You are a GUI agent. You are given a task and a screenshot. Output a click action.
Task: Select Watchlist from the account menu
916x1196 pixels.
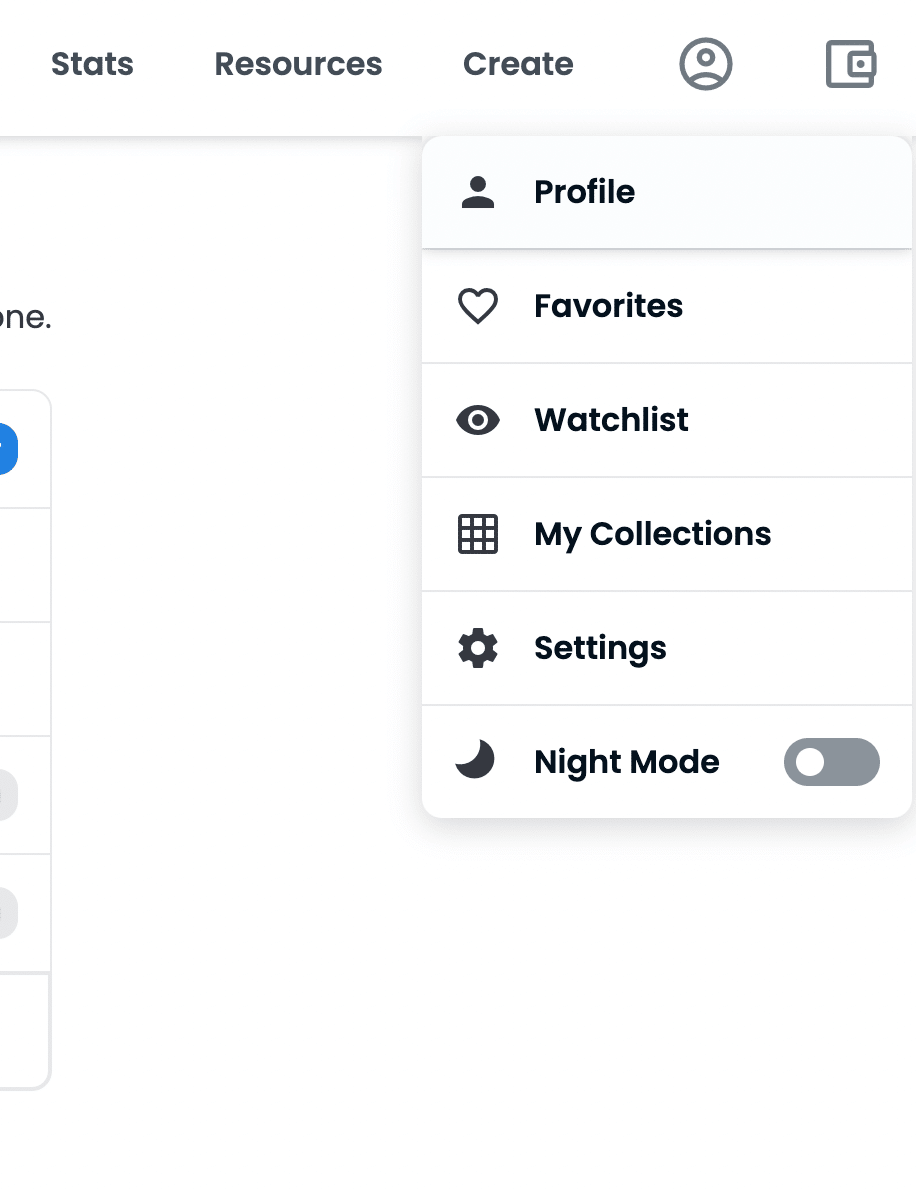click(611, 419)
